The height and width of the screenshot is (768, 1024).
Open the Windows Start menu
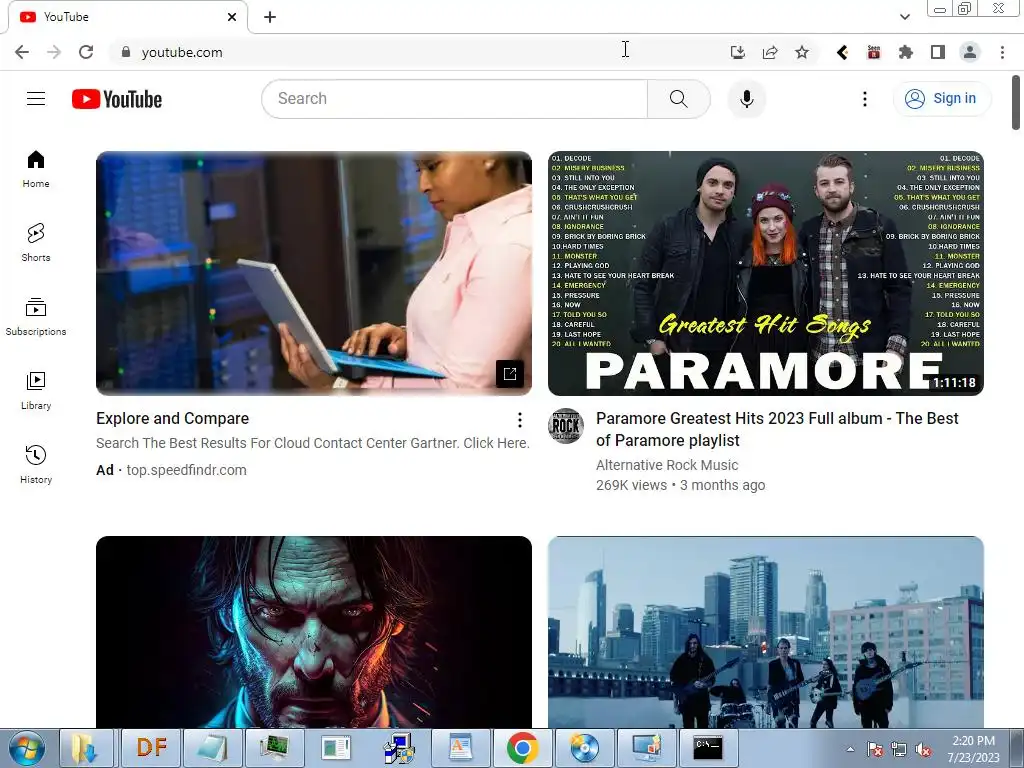coord(27,748)
